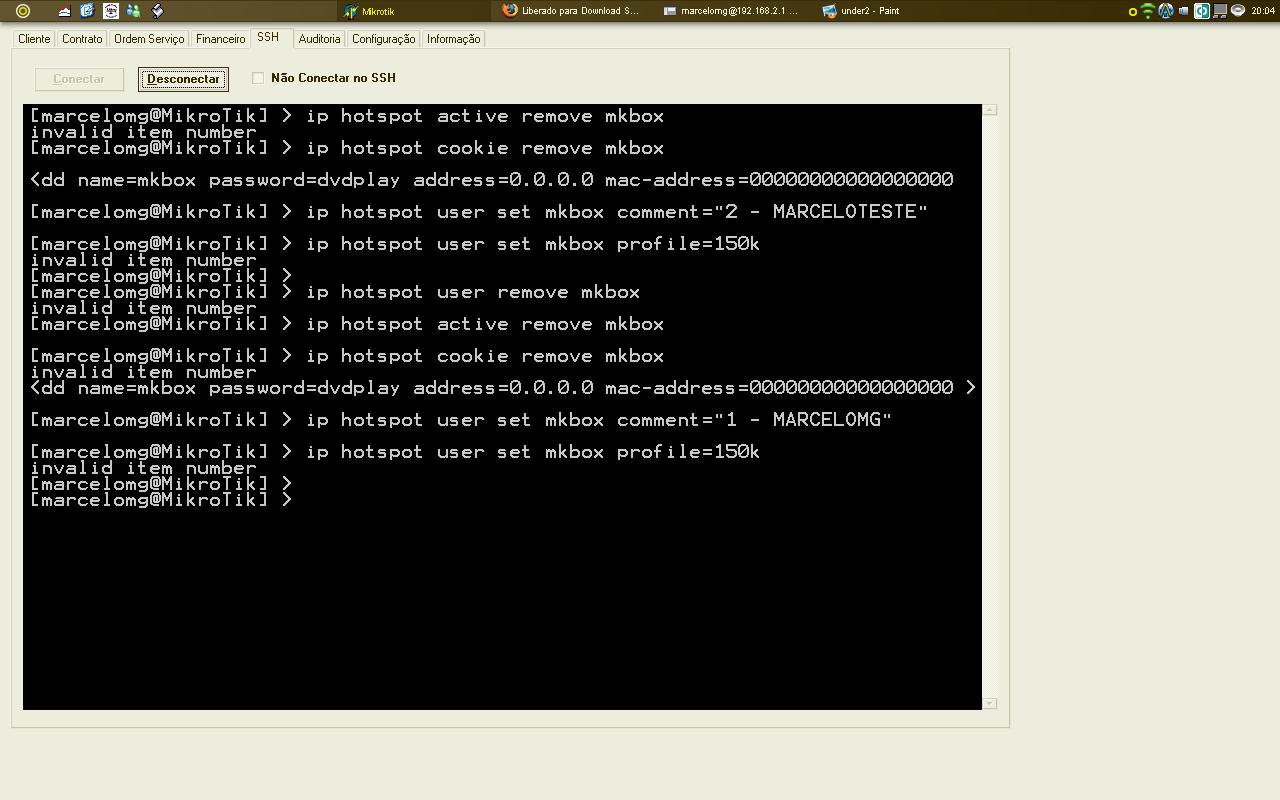Screen dimensions: 1280x800
Task: Click the blue round tray icon
Action: click(1166, 11)
